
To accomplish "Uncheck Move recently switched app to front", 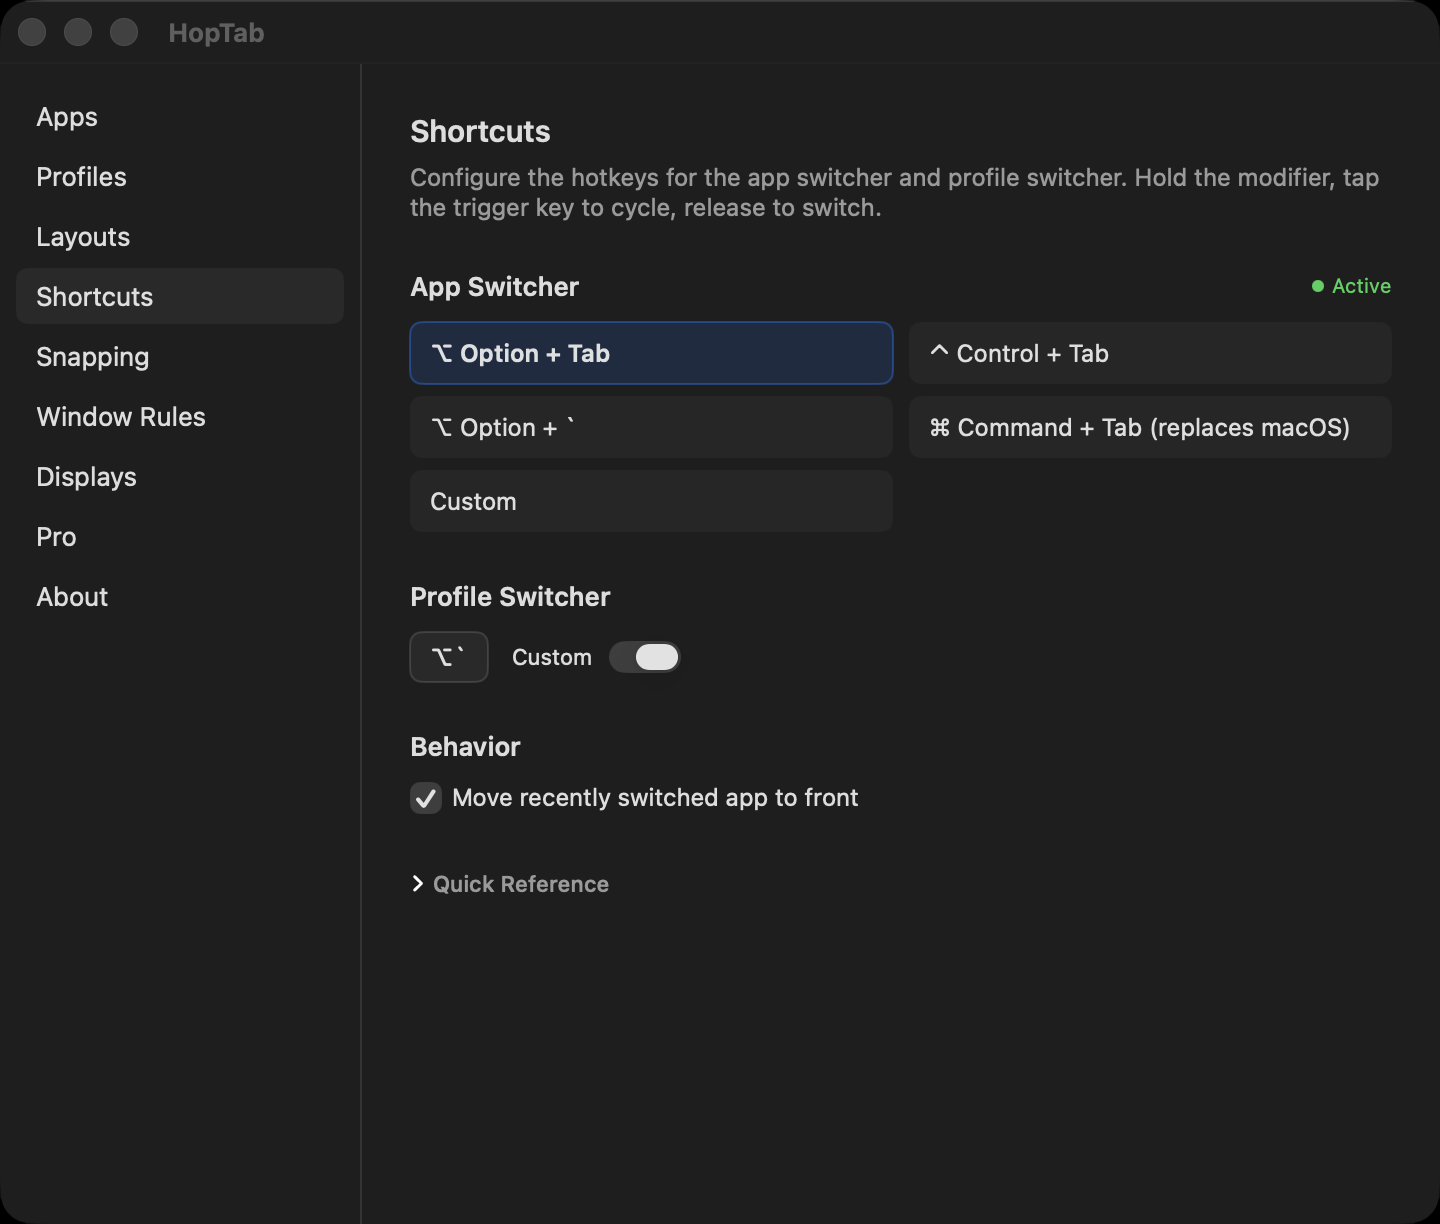I will tap(426, 798).
